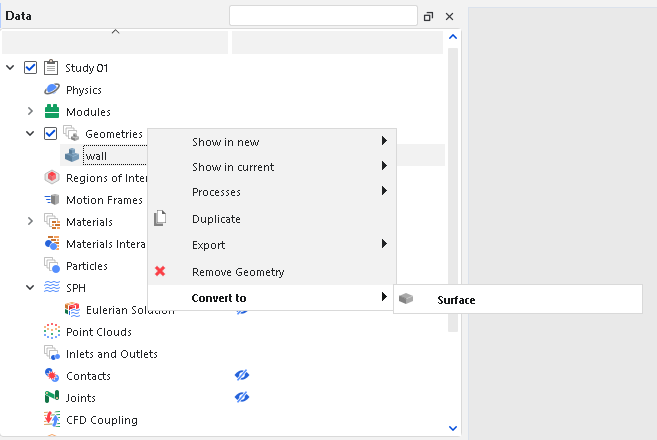Click the green Modules brick icon
The width and height of the screenshot is (657, 440).
(x=52, y=112)
